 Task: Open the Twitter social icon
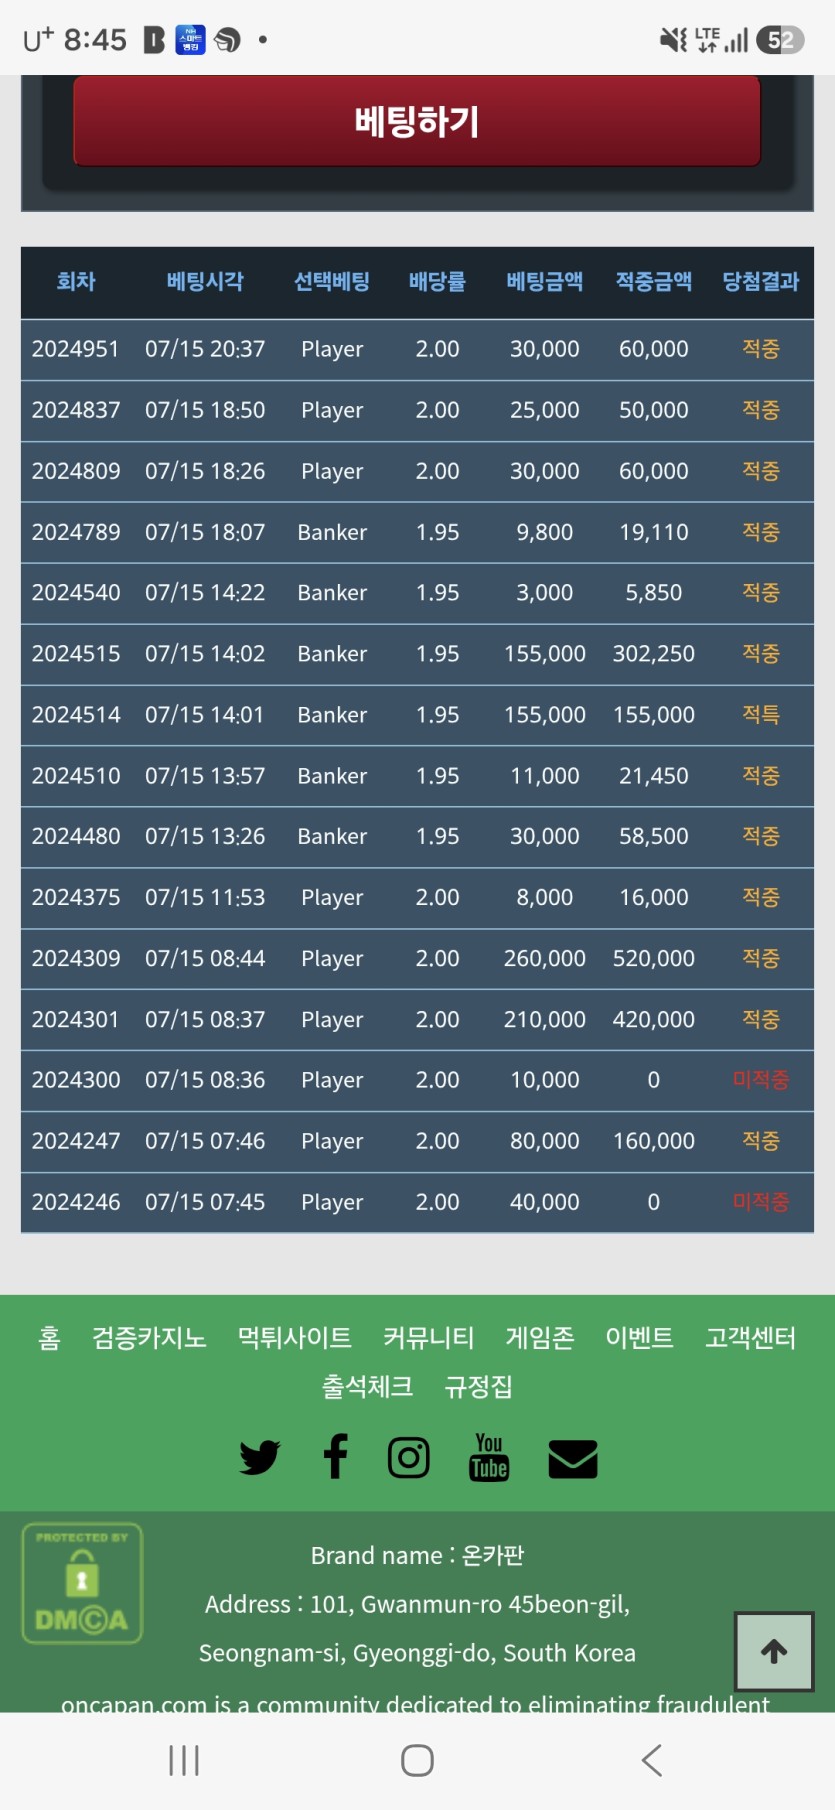[x=260, y=1458]
